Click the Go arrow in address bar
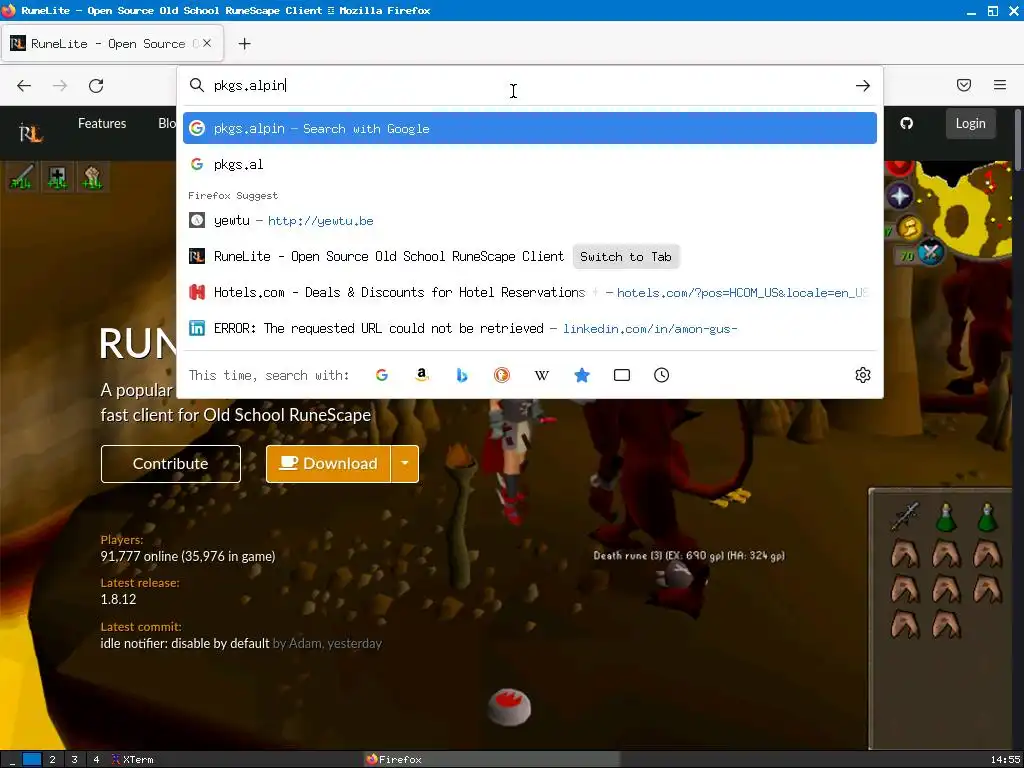Viewport: 1024px width, 768px height. pyautogui.click(x=863, y=86)
